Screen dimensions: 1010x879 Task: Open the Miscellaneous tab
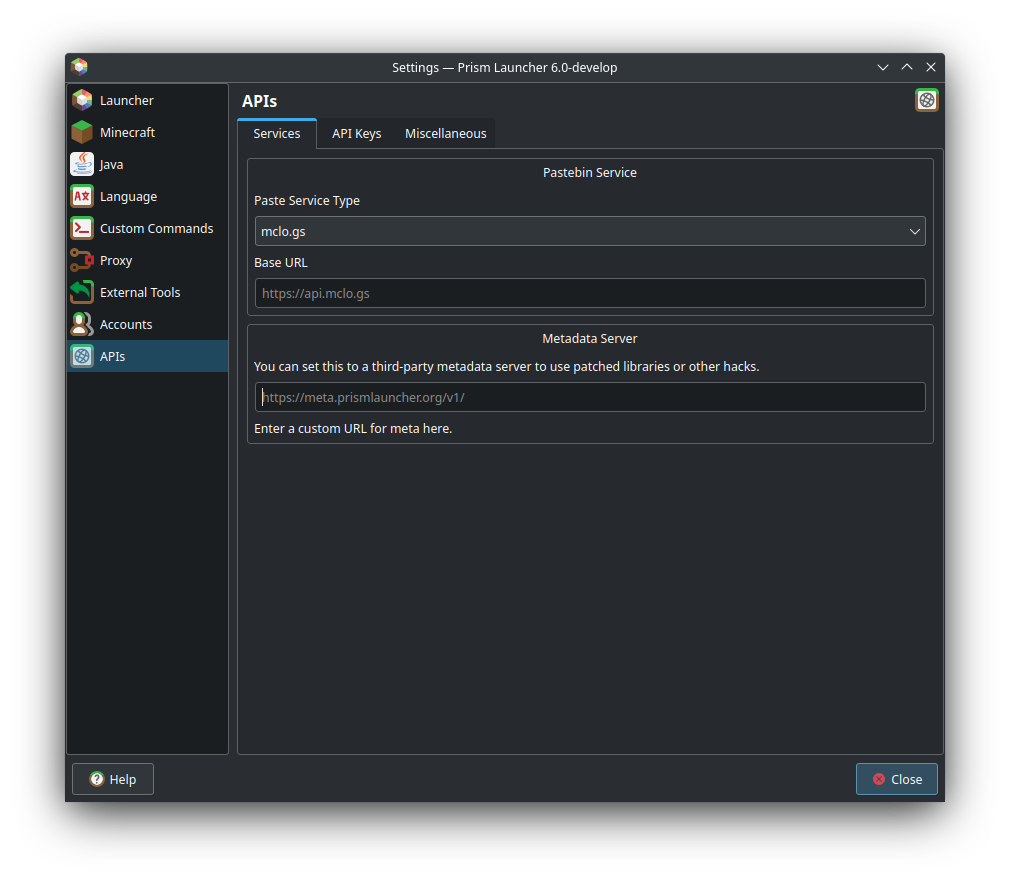point(445,133)
